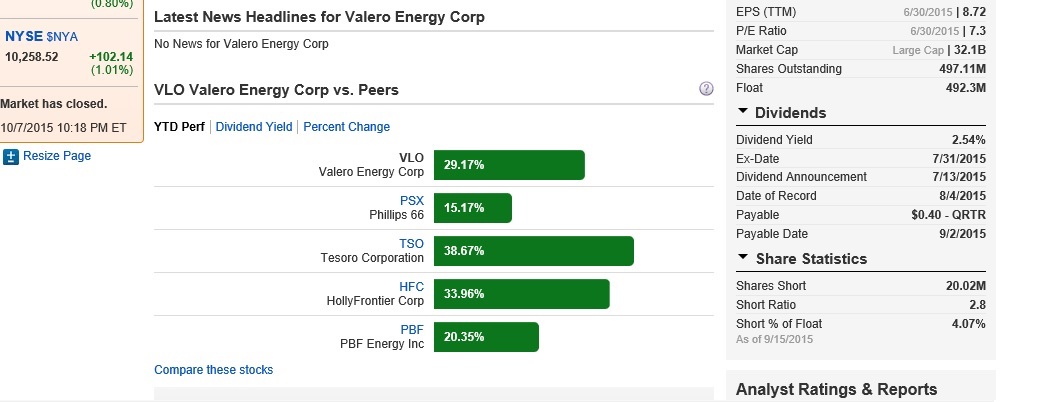Click the Phillips 66 15.17% bar
The width and height of the screenshot is (1050, 402).
point(472,208)
